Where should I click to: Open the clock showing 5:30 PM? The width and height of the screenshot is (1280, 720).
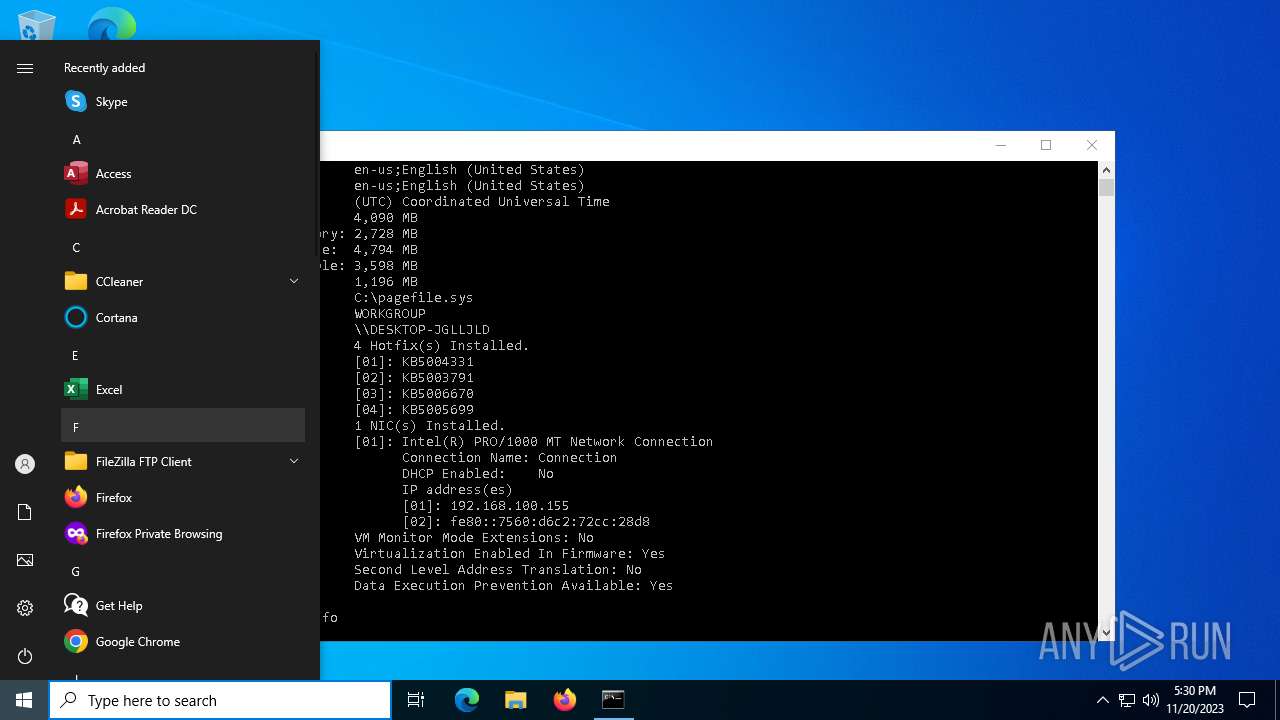tap(1195, 700)
